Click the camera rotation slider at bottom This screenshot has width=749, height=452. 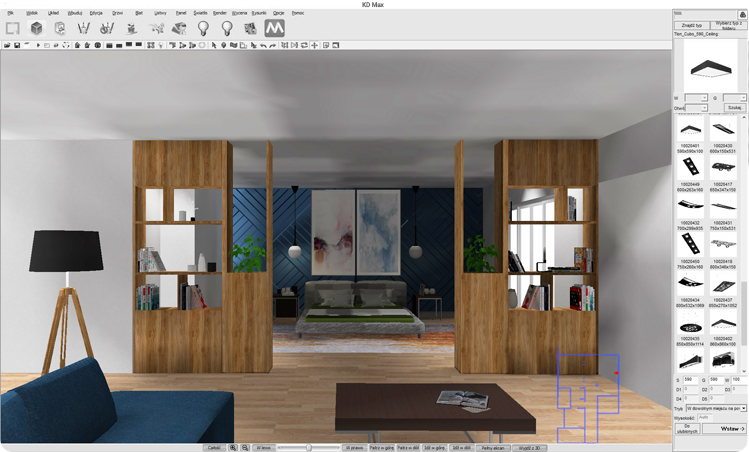click(308, 447)
